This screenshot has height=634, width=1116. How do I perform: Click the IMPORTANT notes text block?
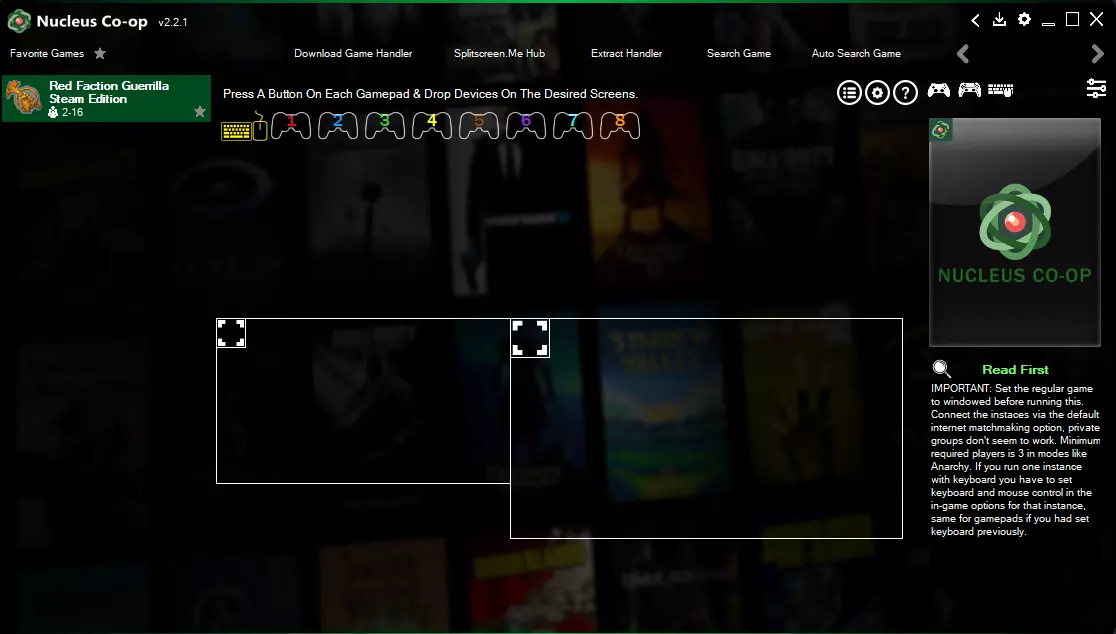tap(1016, 460)
